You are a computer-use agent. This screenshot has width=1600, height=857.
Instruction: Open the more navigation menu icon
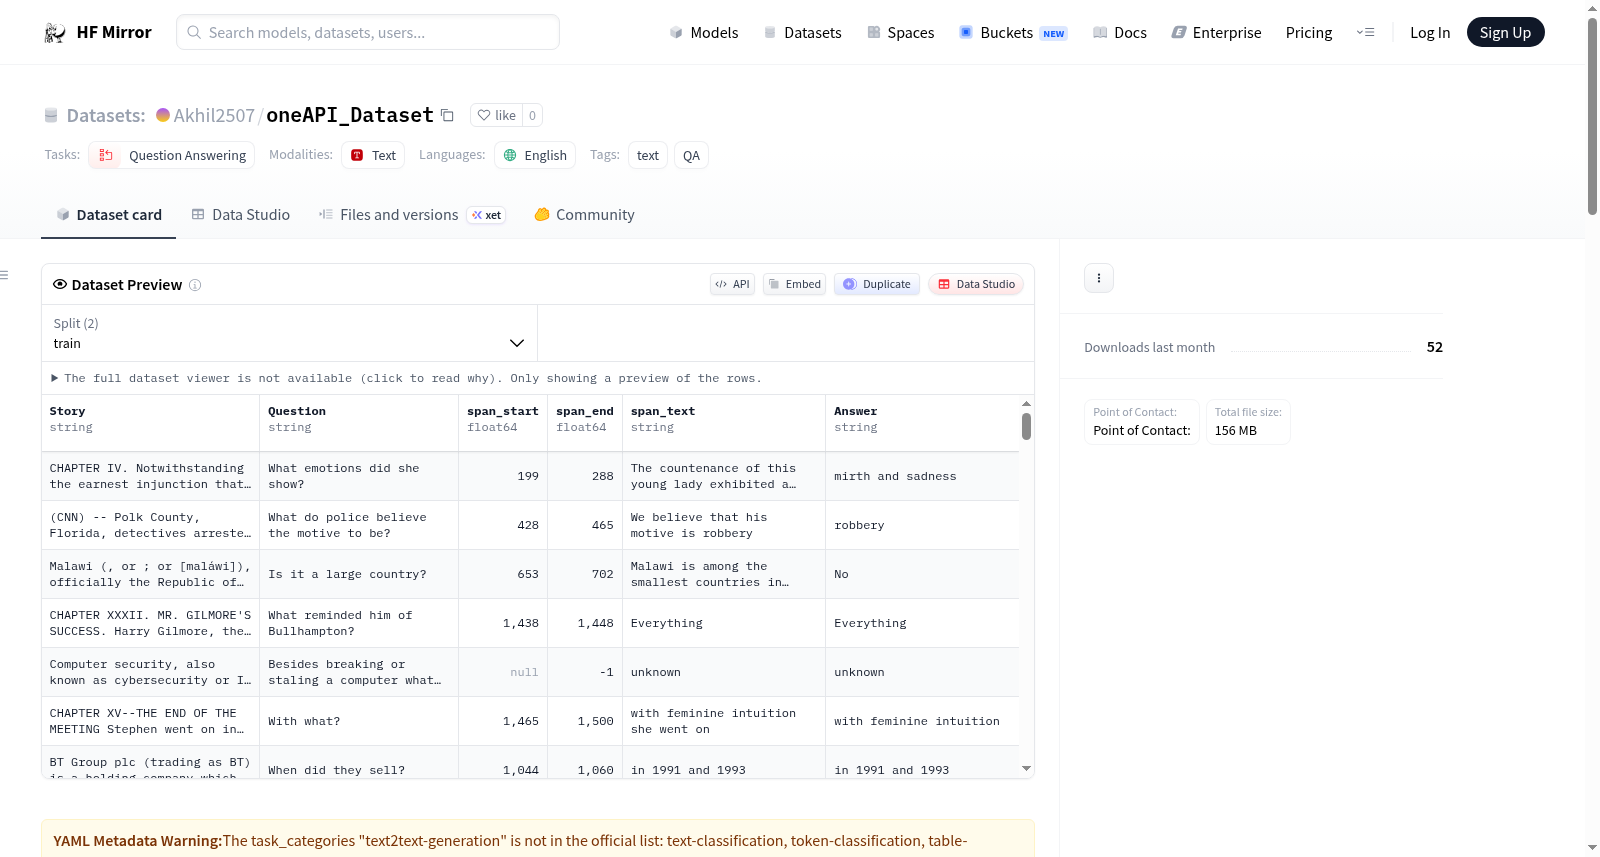click(x=1365, y=33)
